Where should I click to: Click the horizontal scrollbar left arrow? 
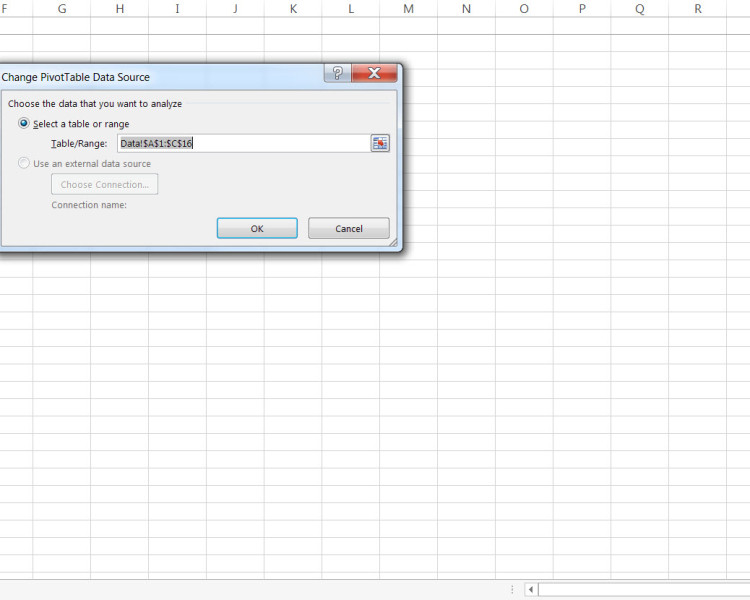pyautogui.click(x=531, y=589)
